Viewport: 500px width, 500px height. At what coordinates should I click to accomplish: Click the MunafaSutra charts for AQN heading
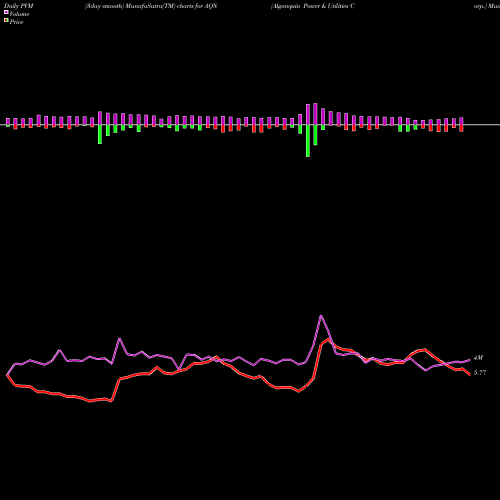point(151,6)
